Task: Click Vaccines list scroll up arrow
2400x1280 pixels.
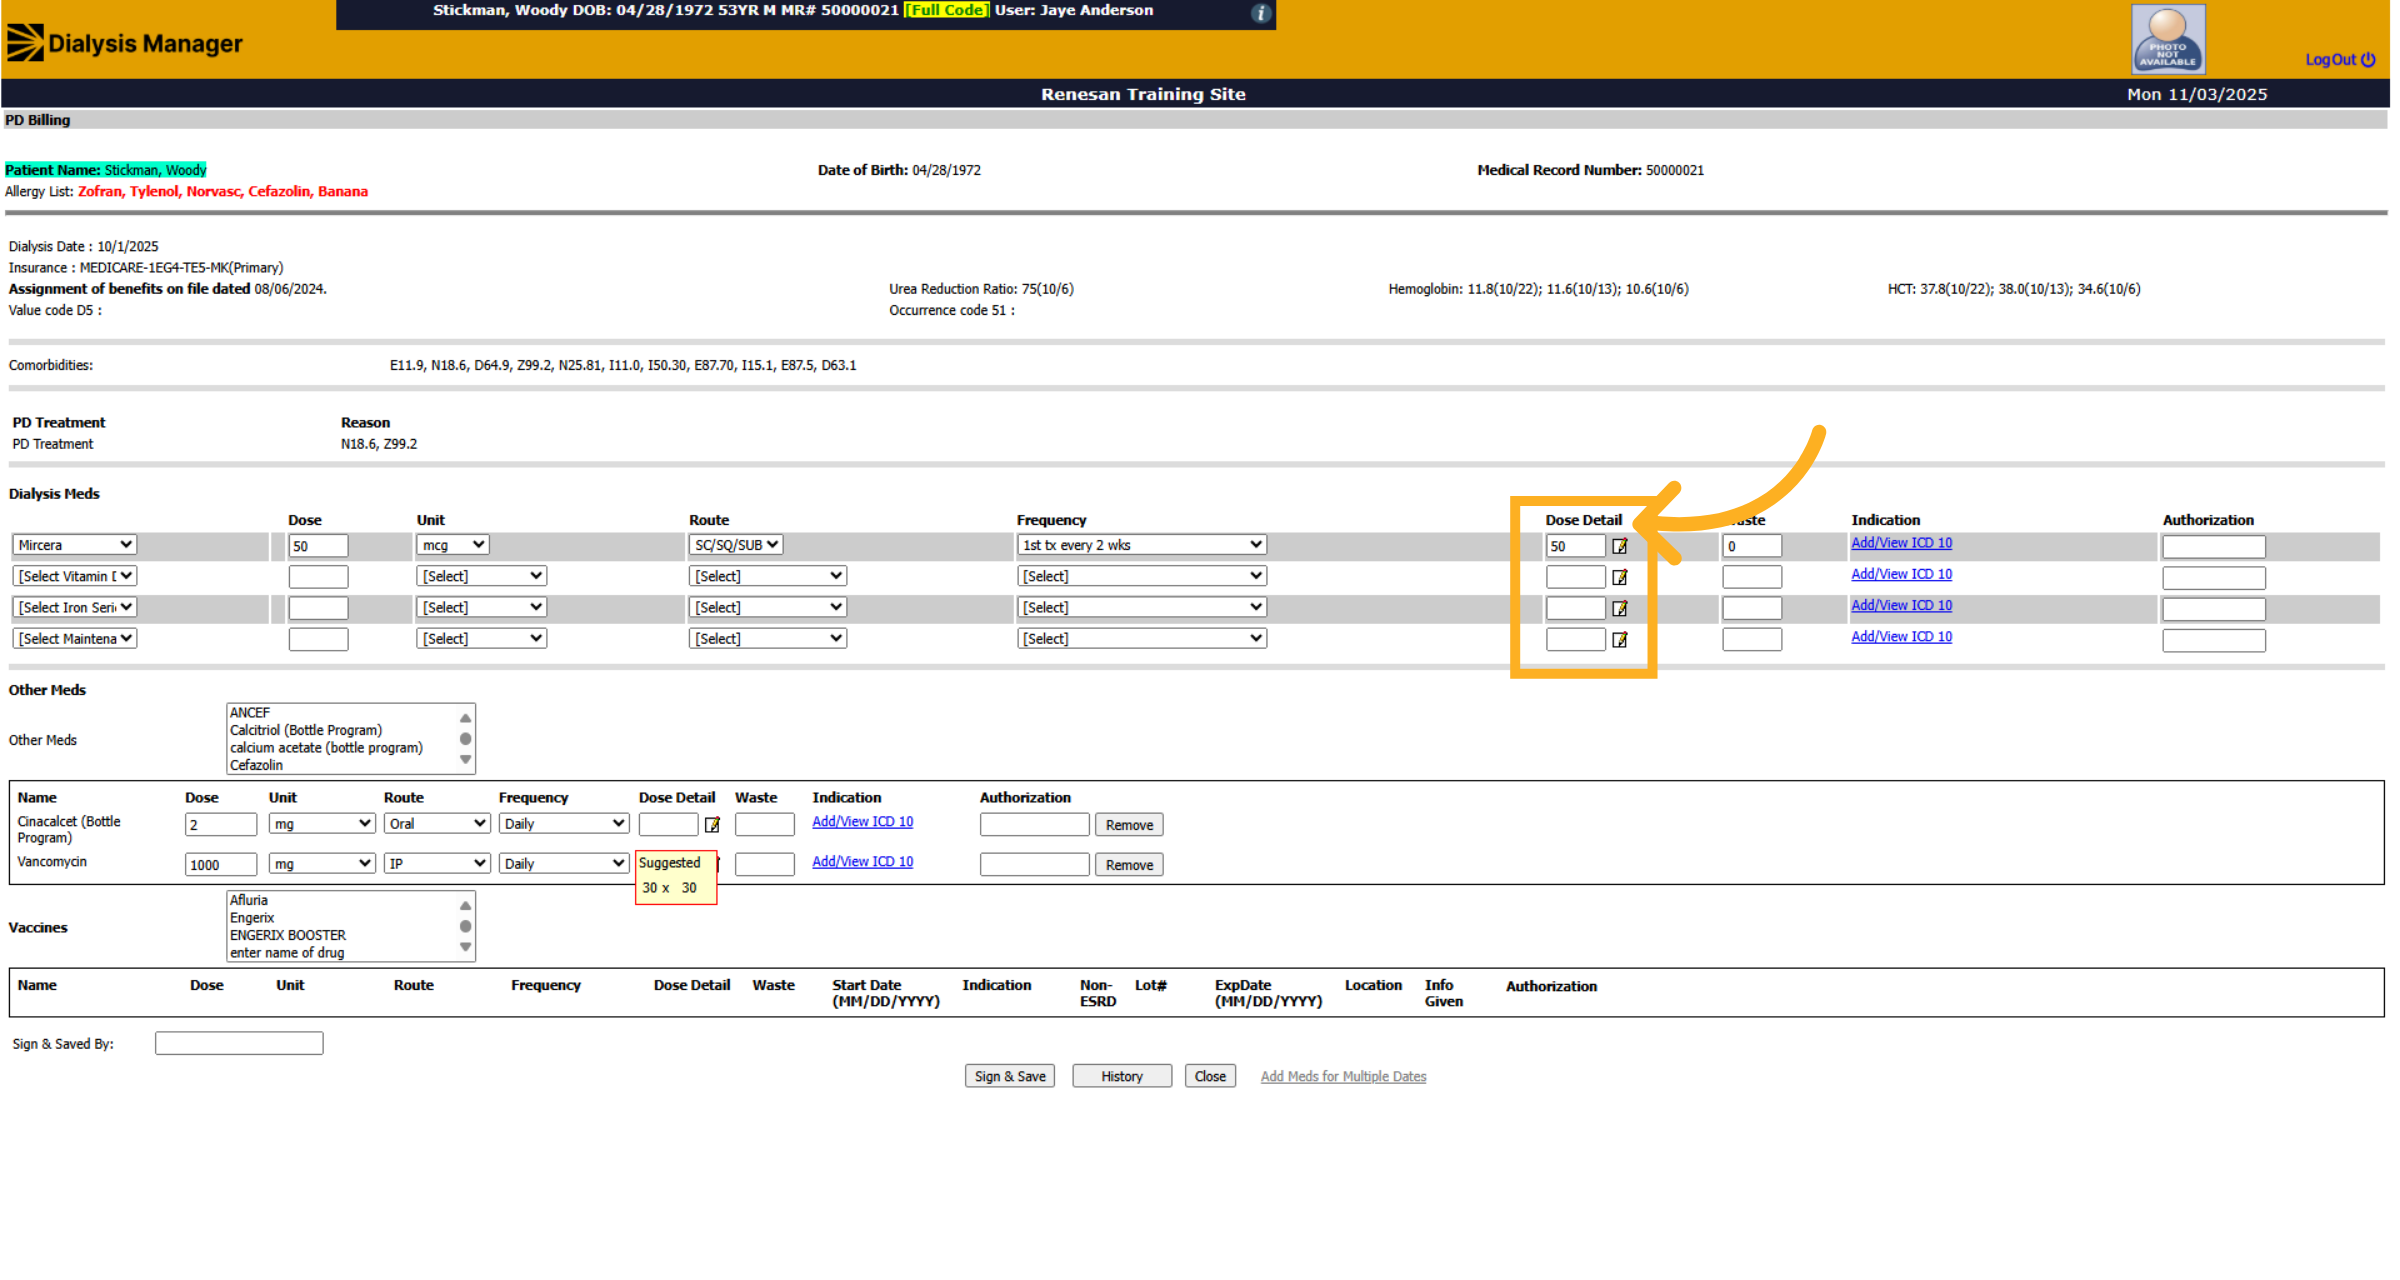Action: [465, 906]
